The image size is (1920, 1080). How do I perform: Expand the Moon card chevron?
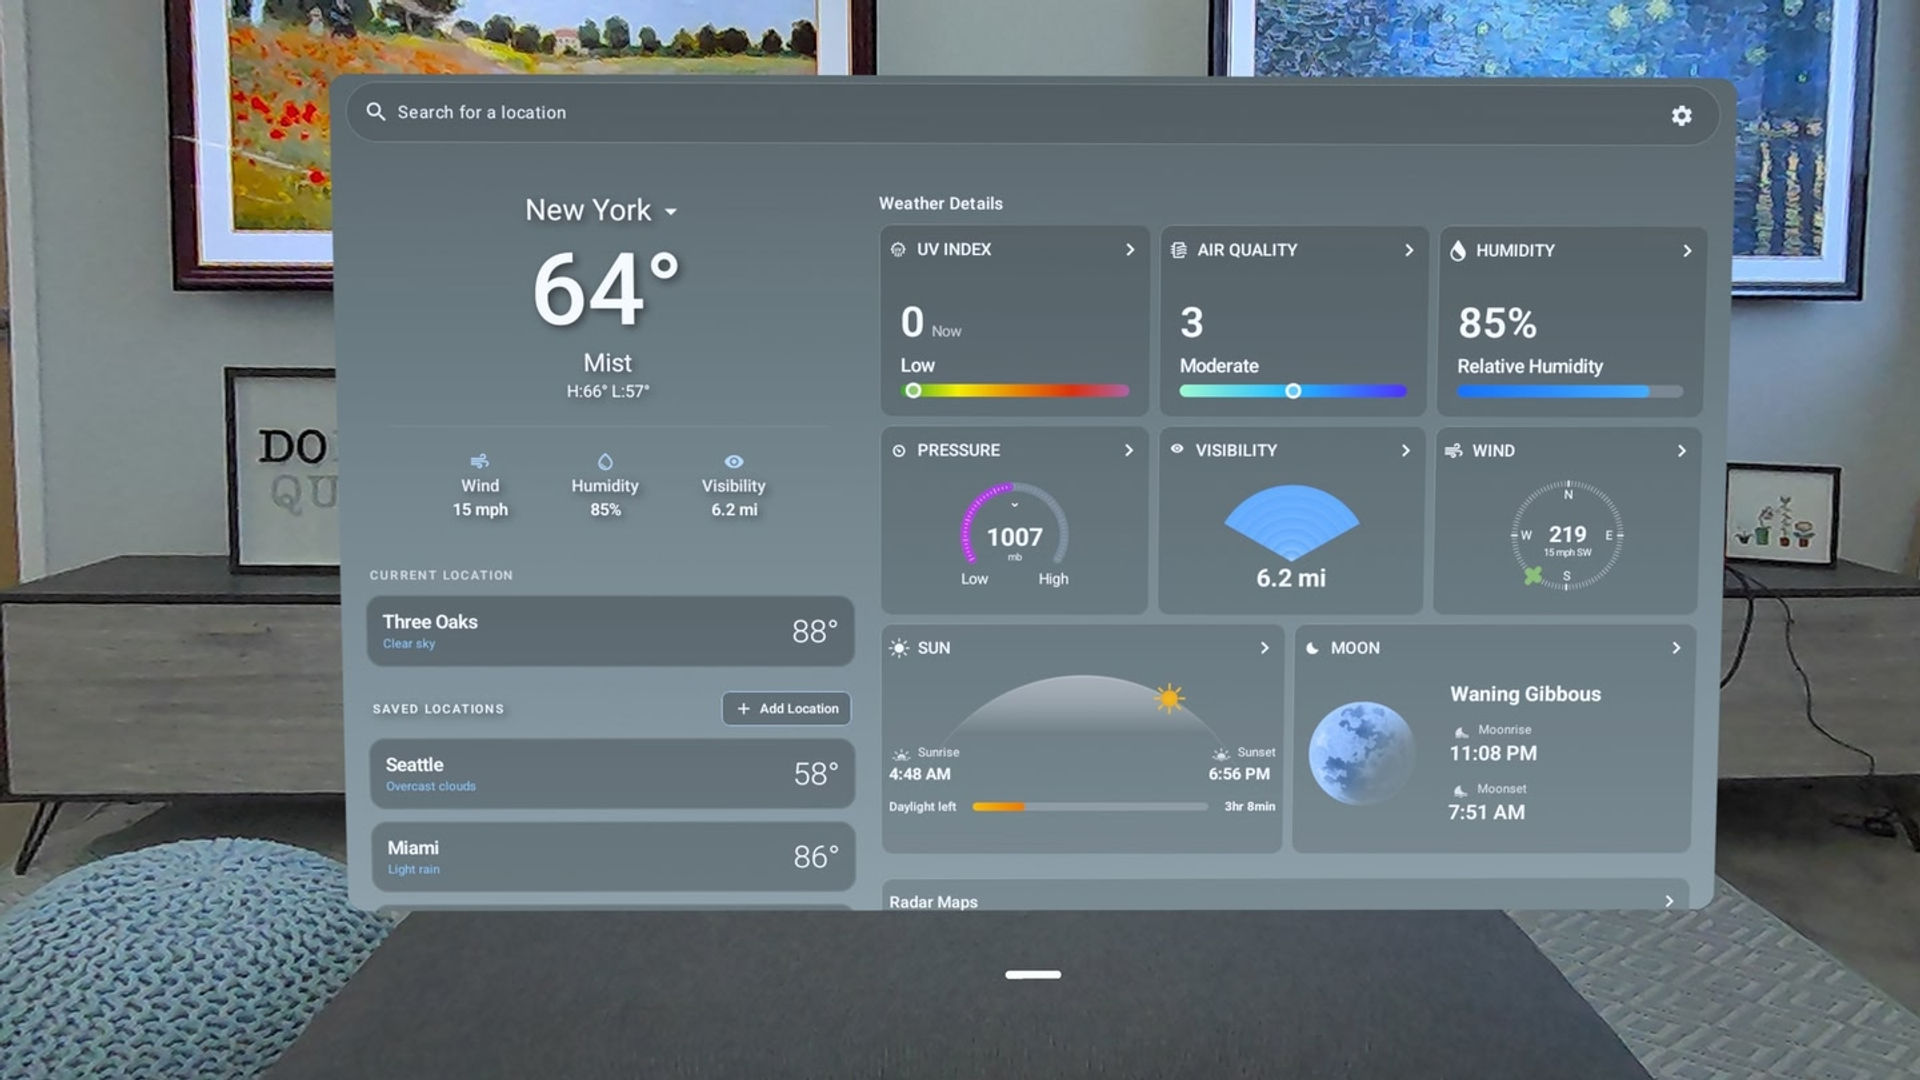pos(1676,648)
